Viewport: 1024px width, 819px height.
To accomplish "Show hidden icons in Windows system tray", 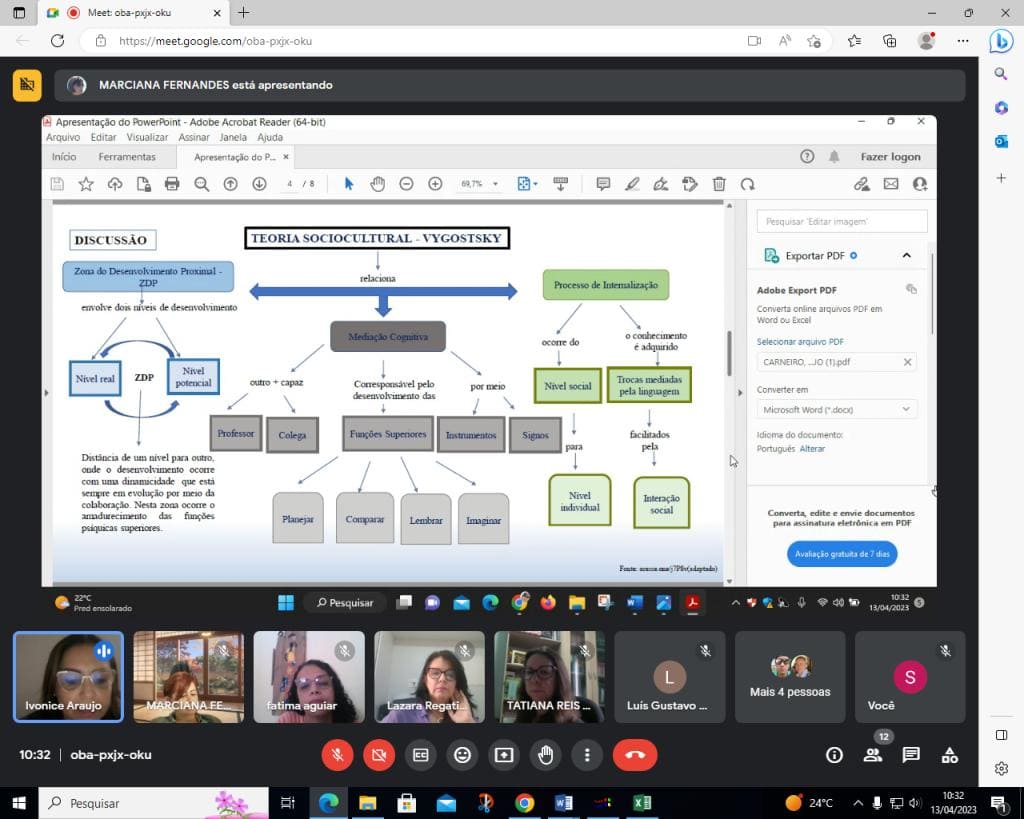I will pos(858,803).
